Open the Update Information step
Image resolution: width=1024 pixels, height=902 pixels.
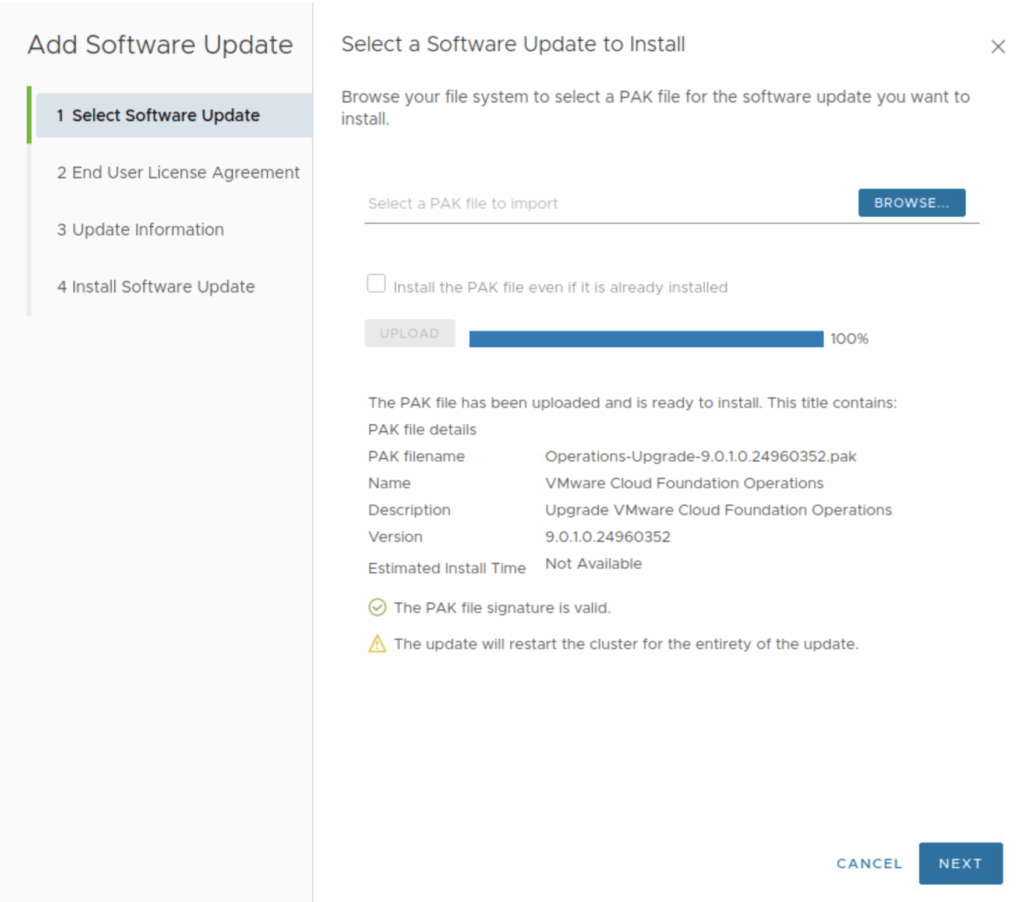[x=140, y=229]
